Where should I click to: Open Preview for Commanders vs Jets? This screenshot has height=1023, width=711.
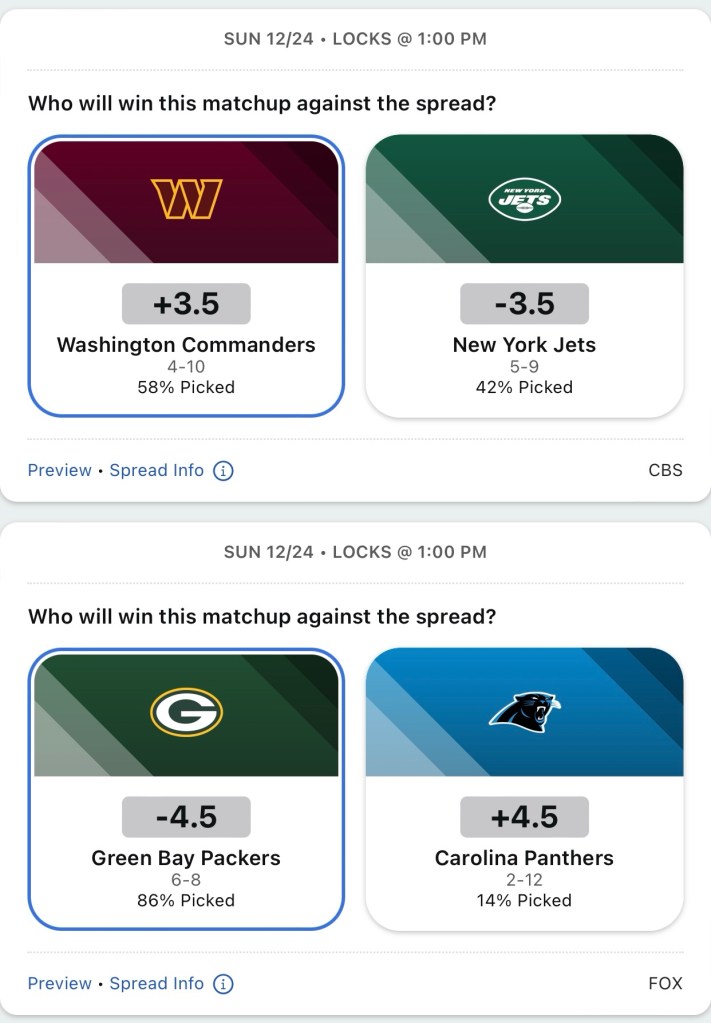59,470
